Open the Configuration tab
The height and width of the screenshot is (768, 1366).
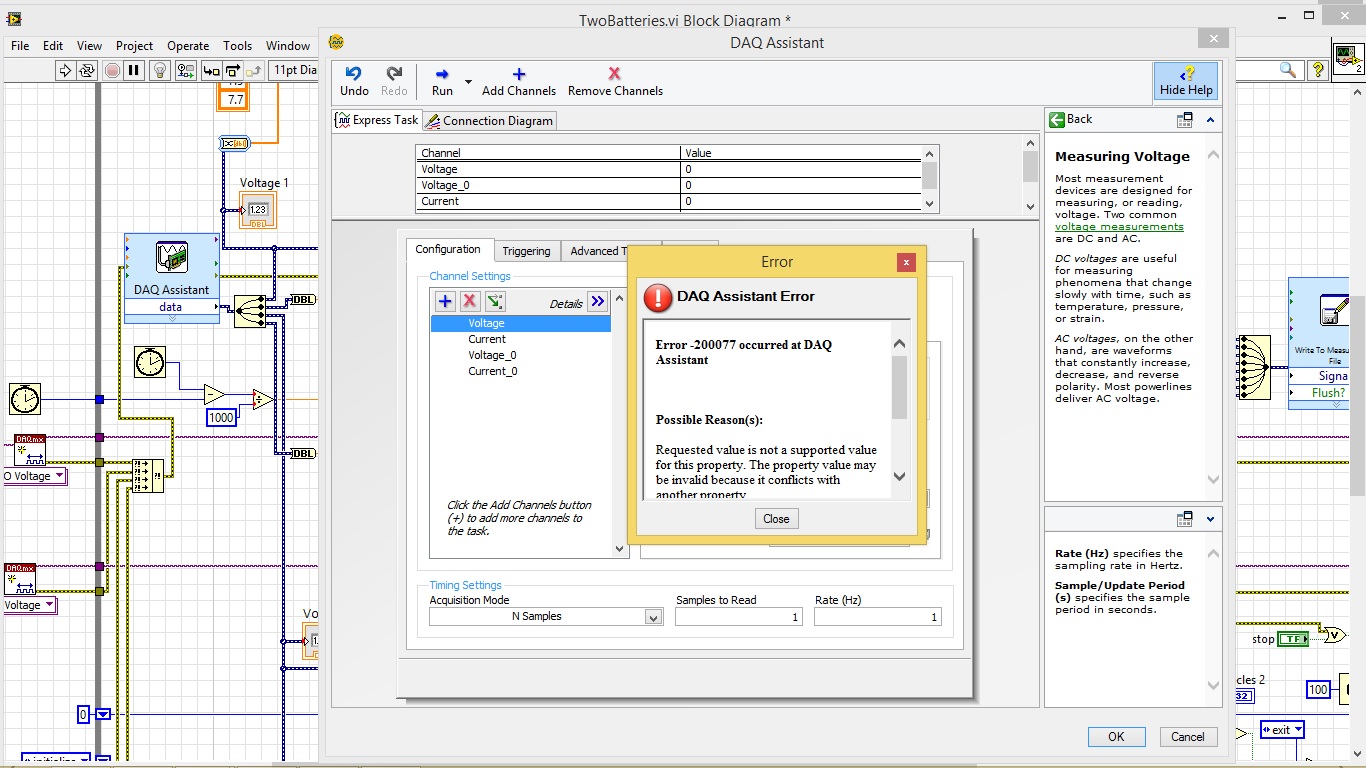pyautogui.click(x=448, y=249)
